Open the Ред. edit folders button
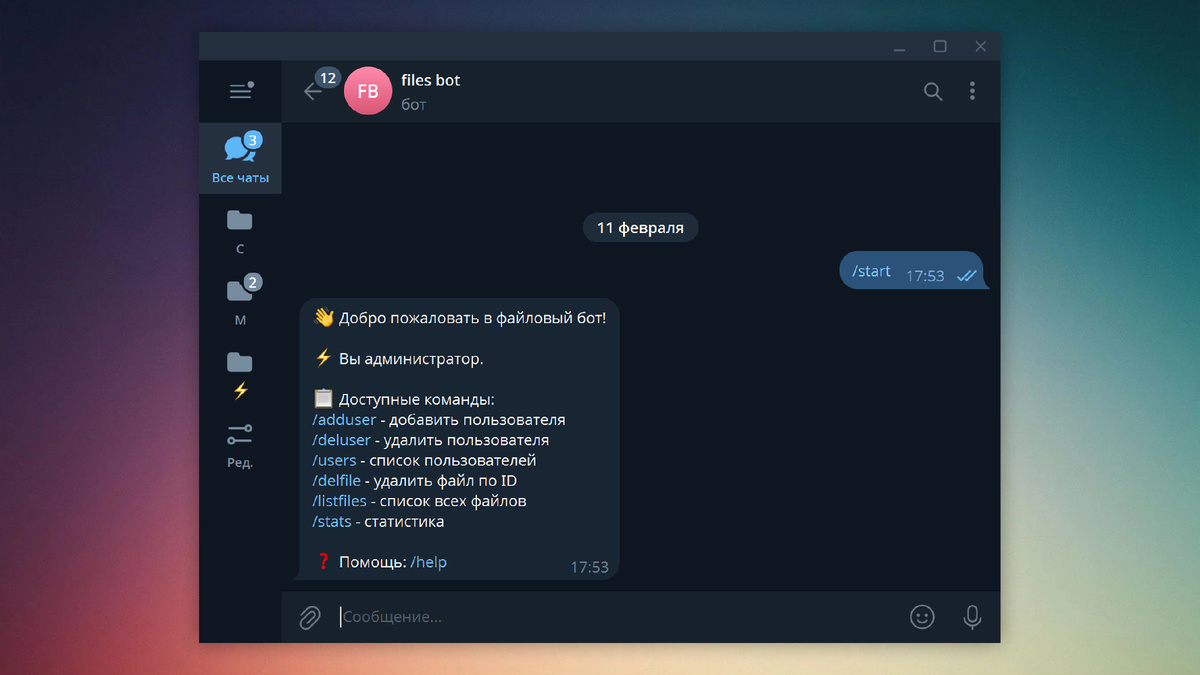This screenshot has width=1200, height=675. 240,445
